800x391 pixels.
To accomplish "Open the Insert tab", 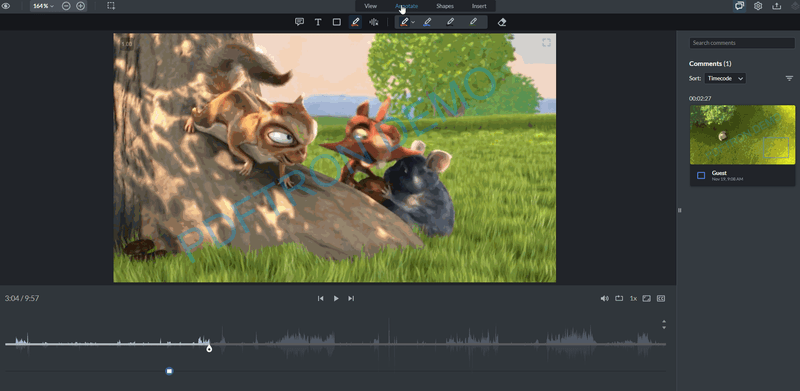I will tap(479, 6).
